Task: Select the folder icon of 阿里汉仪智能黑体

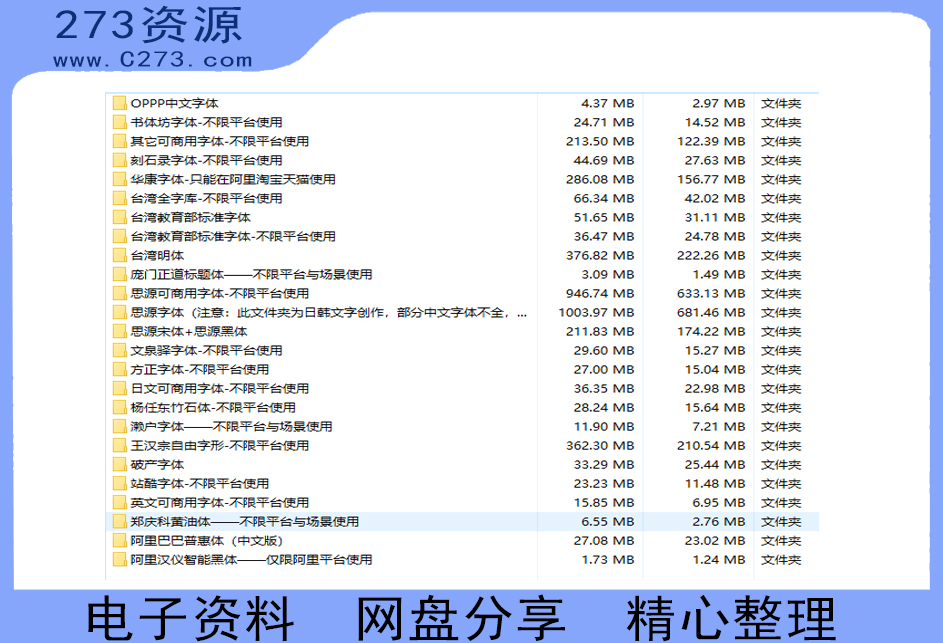Action: coord(120,559)
